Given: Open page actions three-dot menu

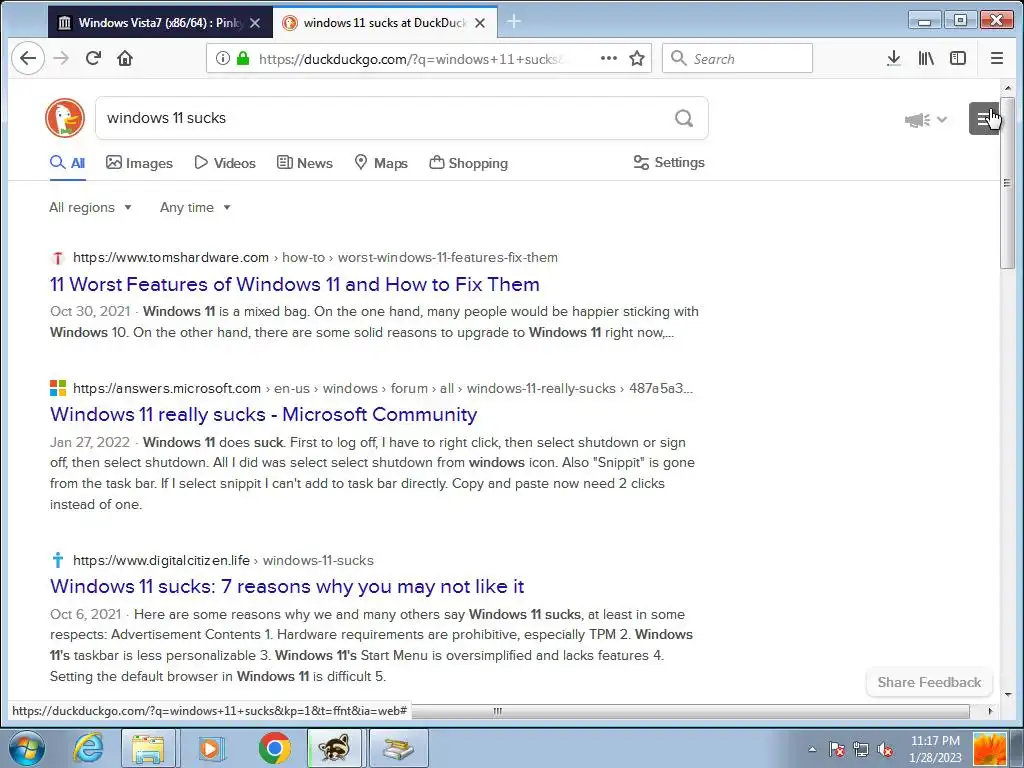Looking at the screenshot, I should (609, 59).
